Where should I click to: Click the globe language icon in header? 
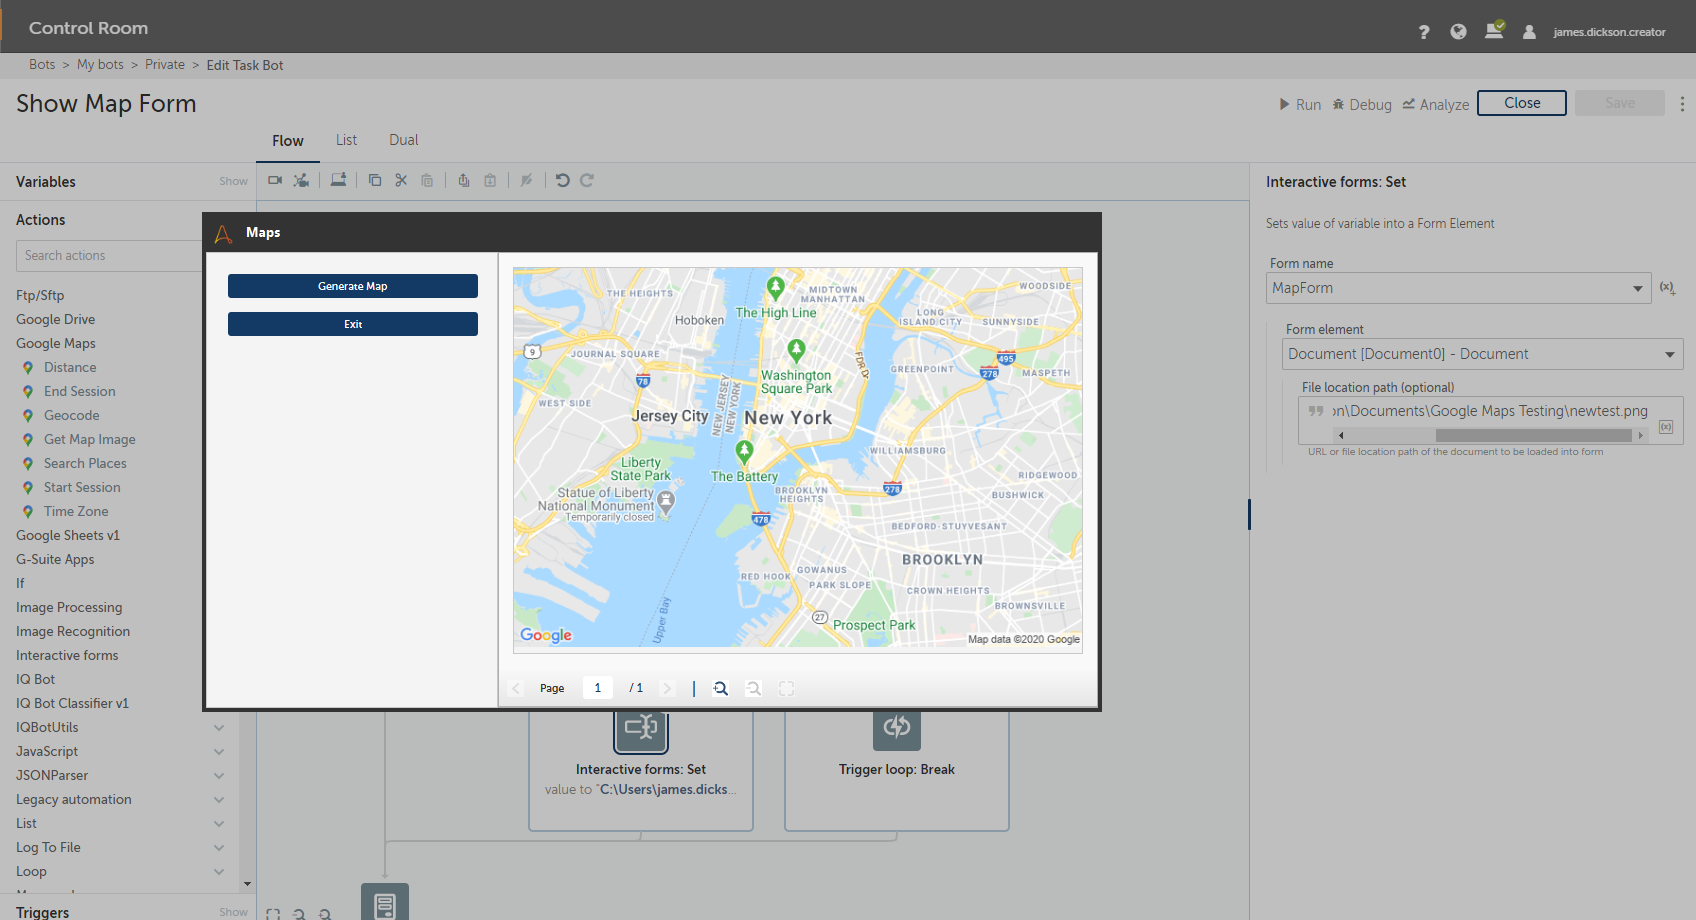tap(1458, 32)
